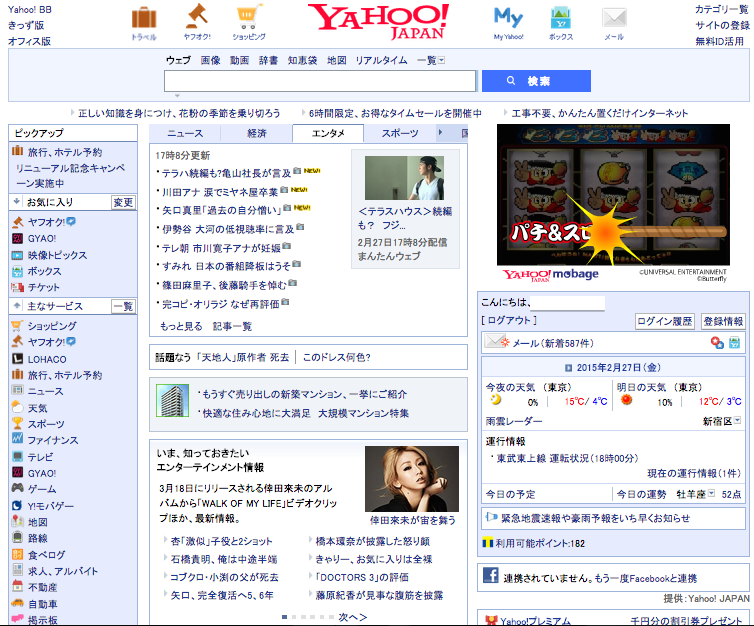Click the チケット icon in sidebar
This screenshot has height=626, width=754.
coord(17,288)
